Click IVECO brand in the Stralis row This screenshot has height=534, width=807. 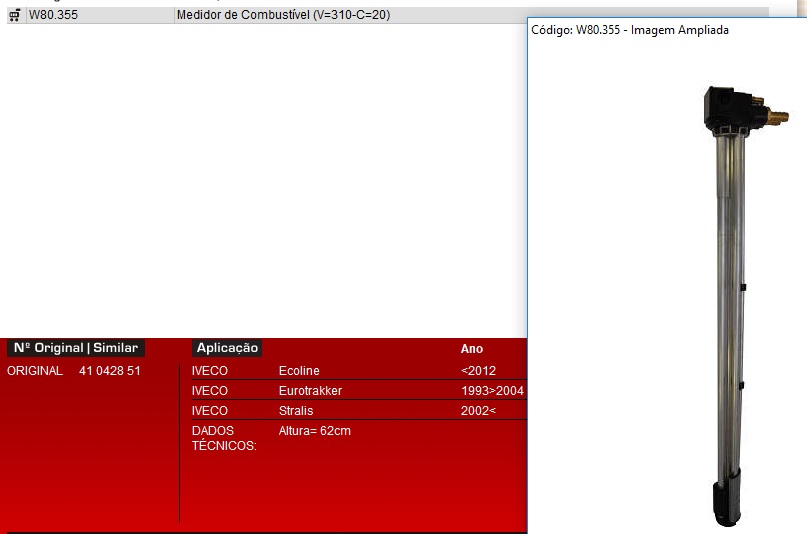[x=209, y=411]
